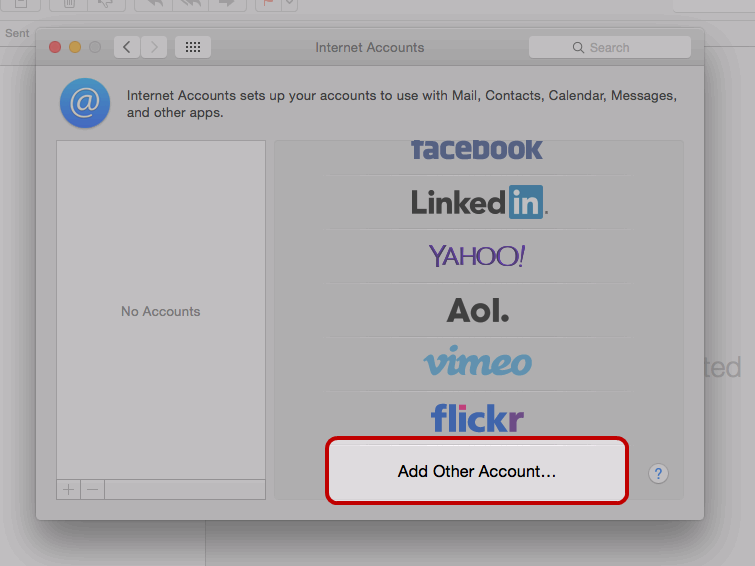Click the flag icon in Mail toolbar
The image size is (755, 566).
pyautogui.click(x=268, y=4)
